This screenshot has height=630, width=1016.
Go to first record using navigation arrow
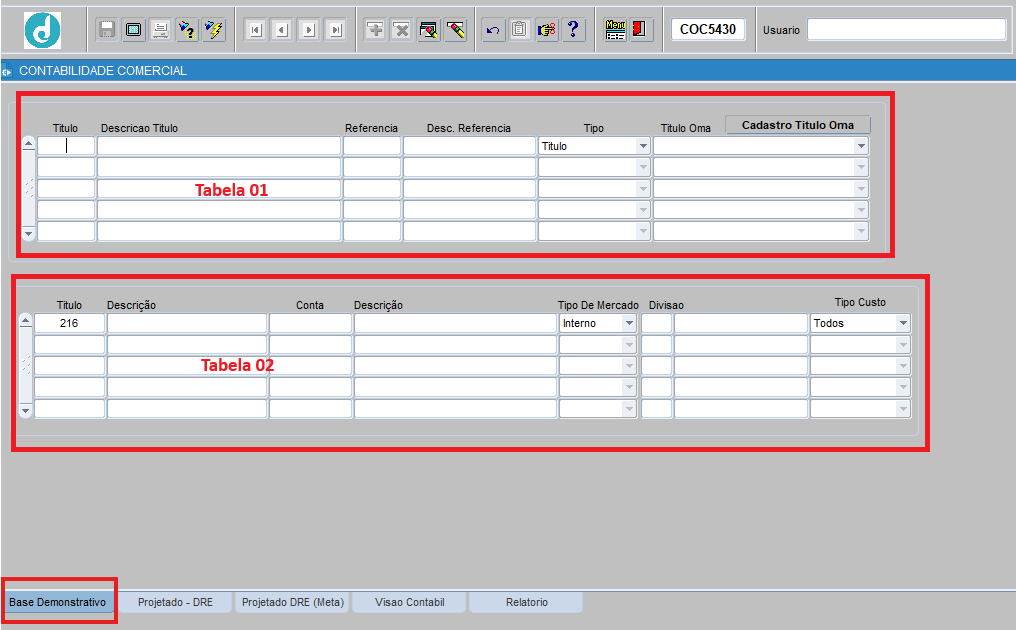pos(255,30)
